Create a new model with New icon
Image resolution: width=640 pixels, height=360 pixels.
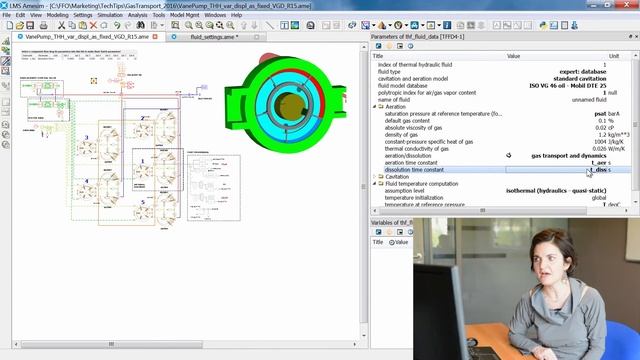pyautogui.click(x=10, y=25)
